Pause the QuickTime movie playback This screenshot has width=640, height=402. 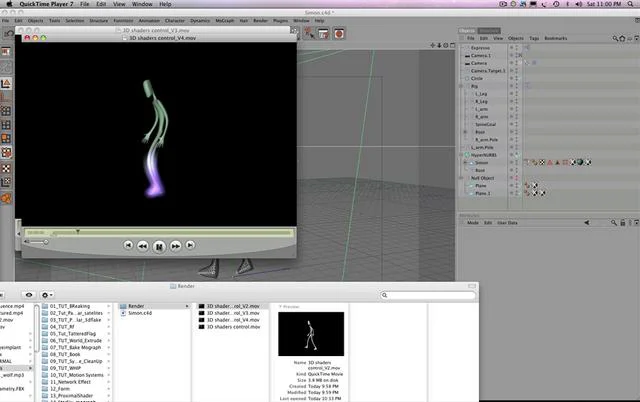pos(159,246)
